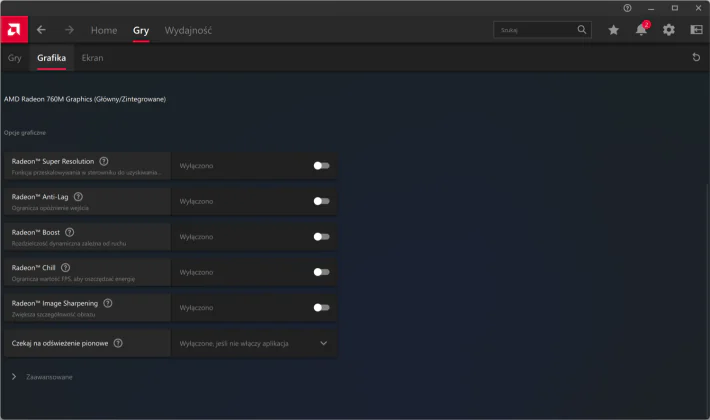Switch to the Wydajność tab

pos(188,30)
